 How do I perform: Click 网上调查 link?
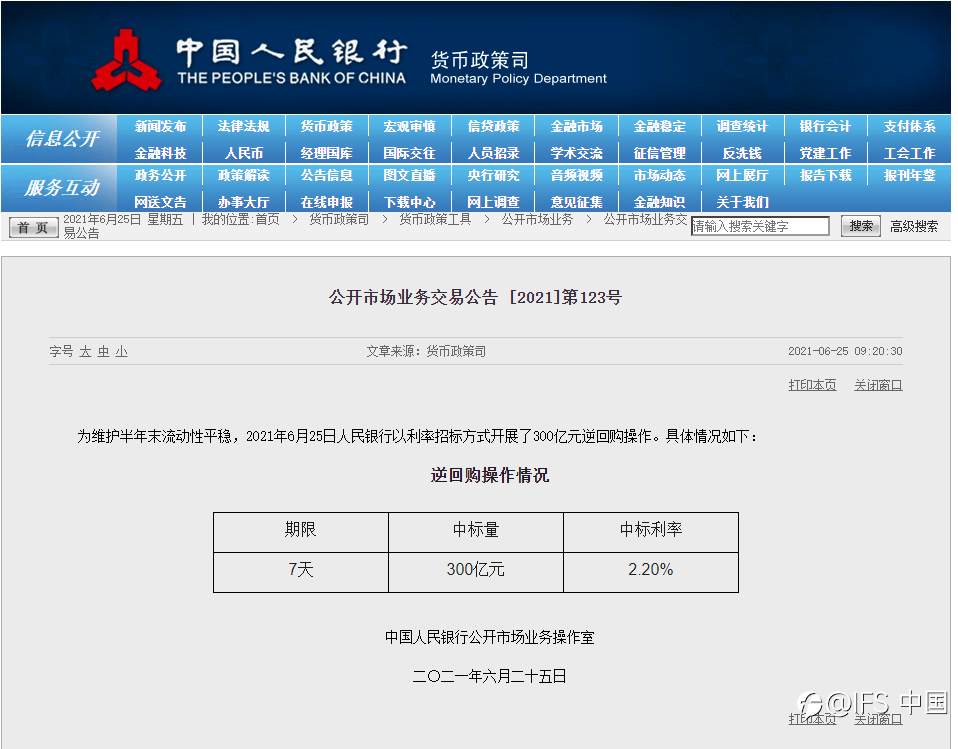tap(493, 202)
